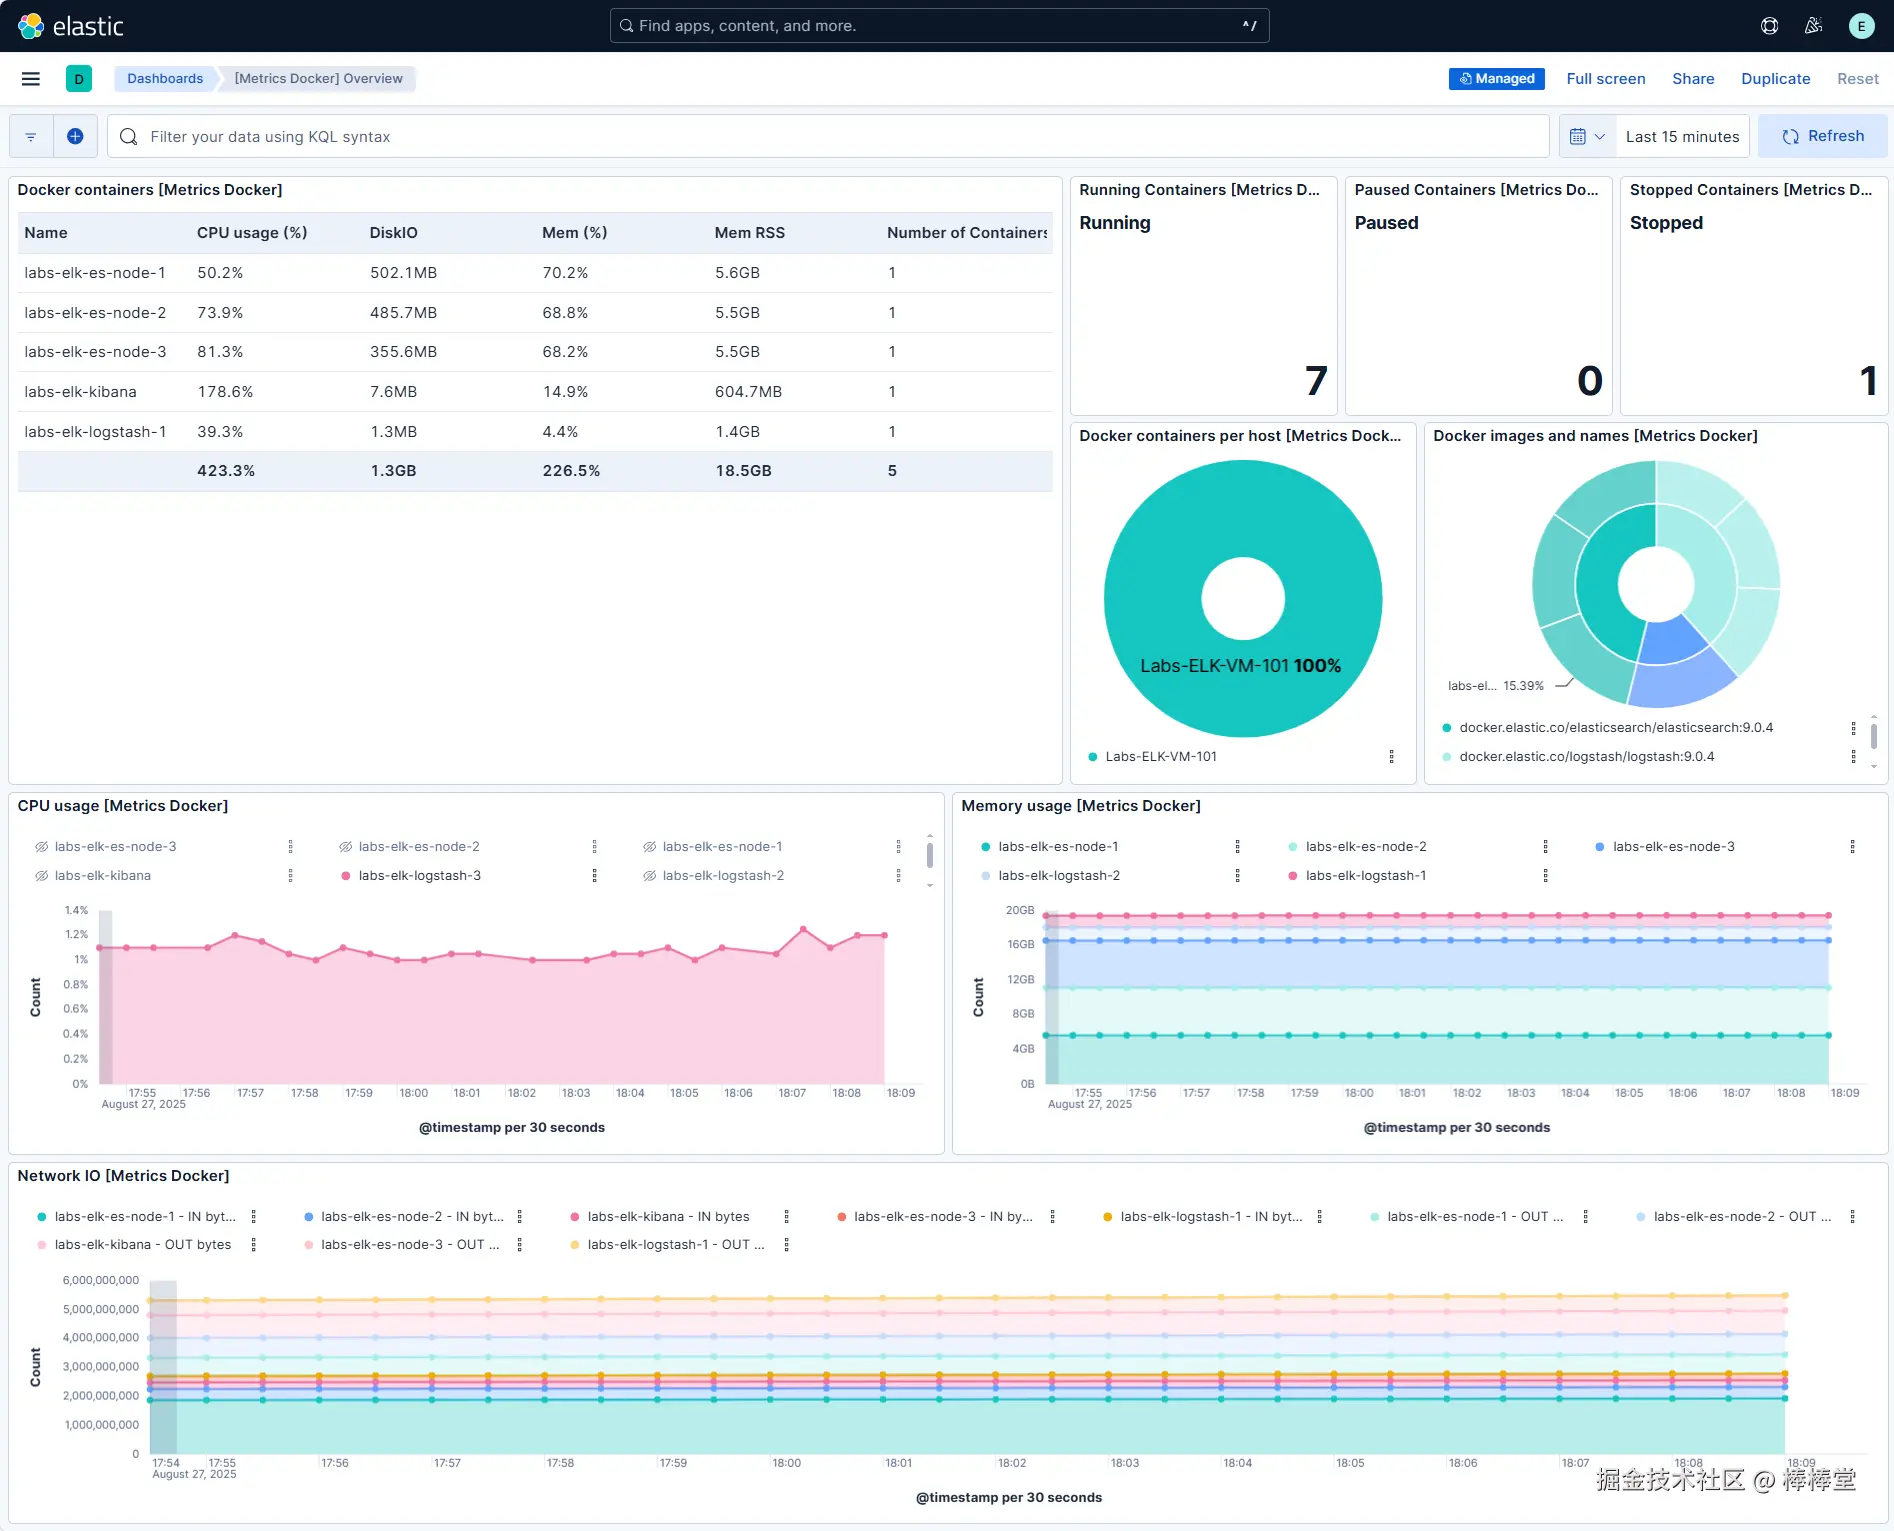Open the hamburger navigation menu
The height and width of the screenshot is (1531, 1894).
point(31,79)
